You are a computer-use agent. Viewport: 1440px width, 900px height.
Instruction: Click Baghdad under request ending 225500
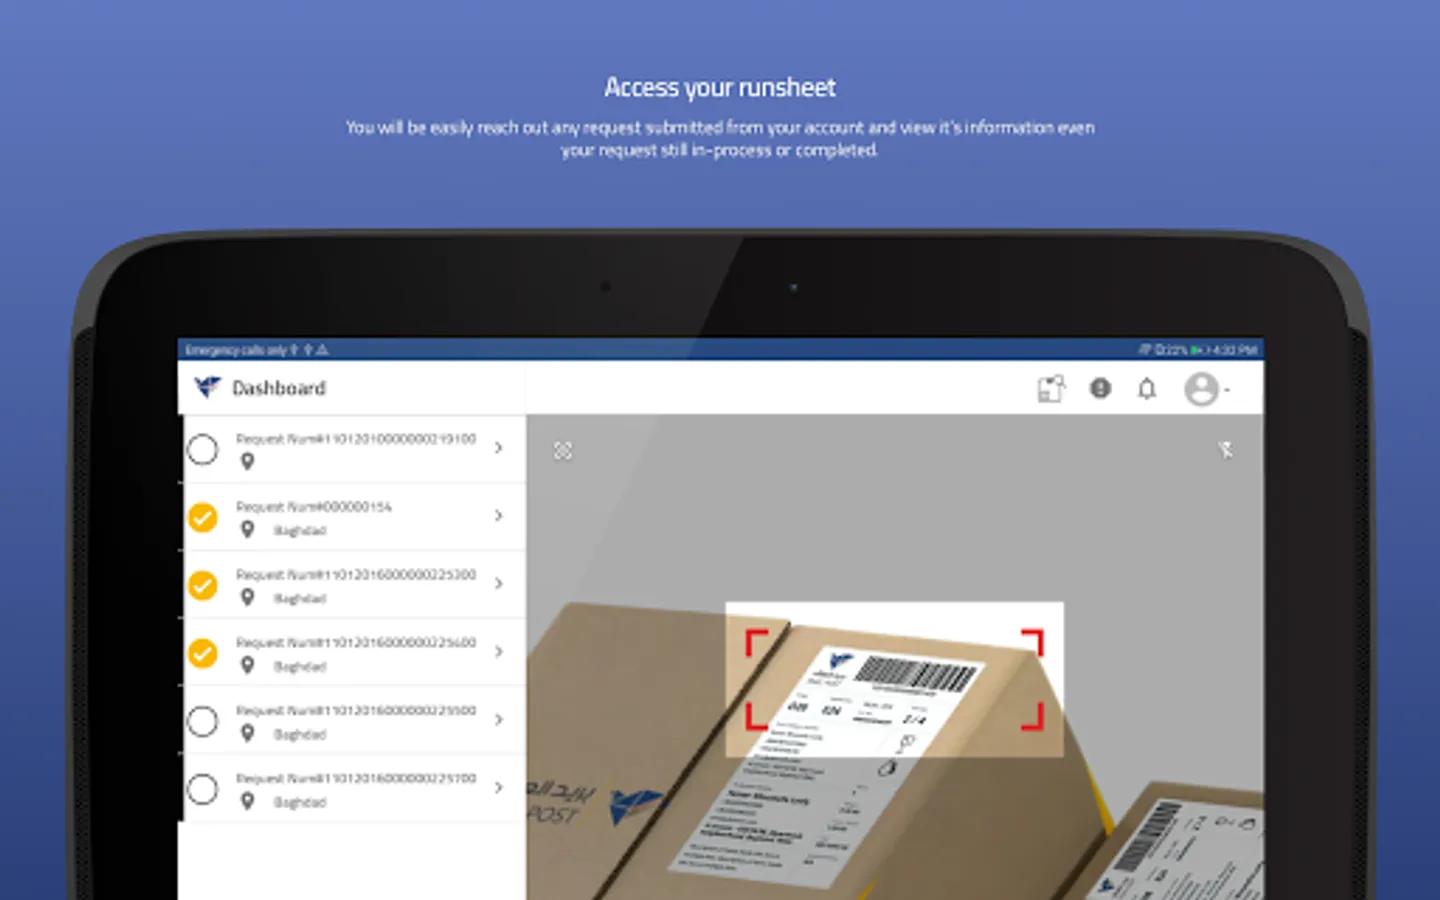pos(300,735)
